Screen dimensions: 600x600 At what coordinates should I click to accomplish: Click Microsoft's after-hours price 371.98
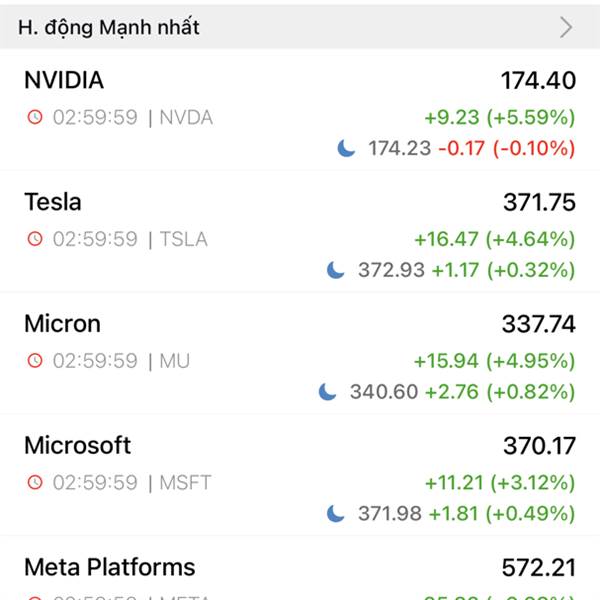click(390, 513)
